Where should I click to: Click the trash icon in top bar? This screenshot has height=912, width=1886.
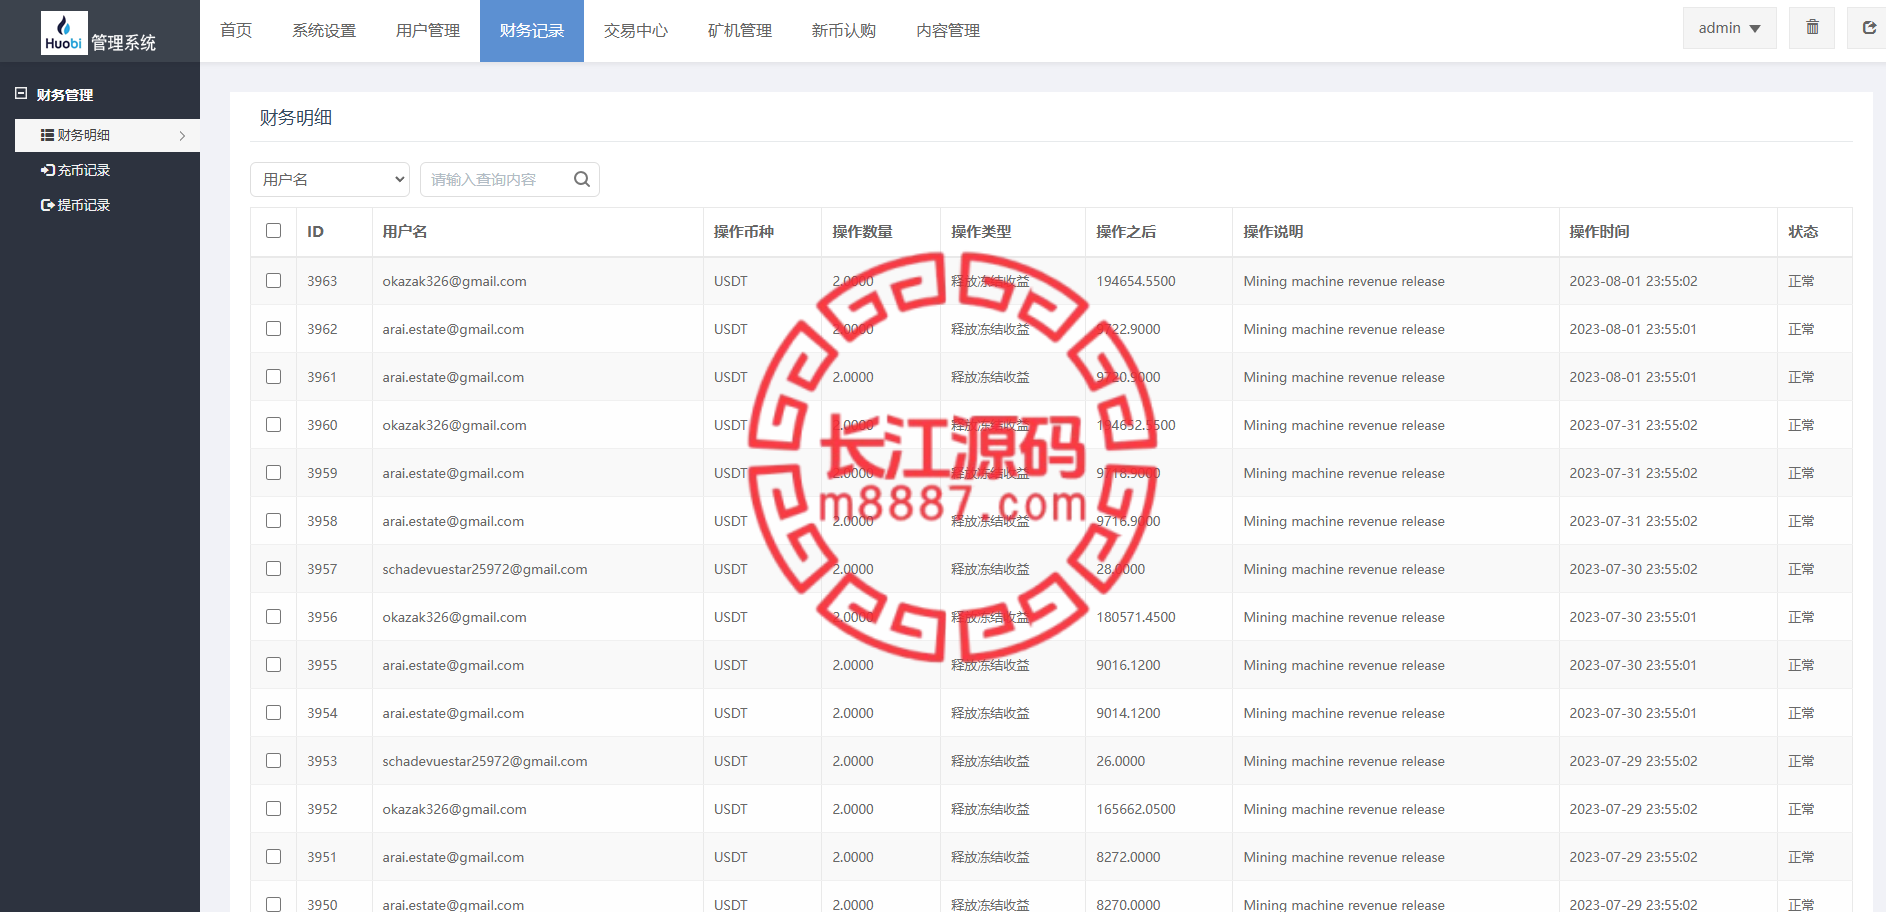1812,28
